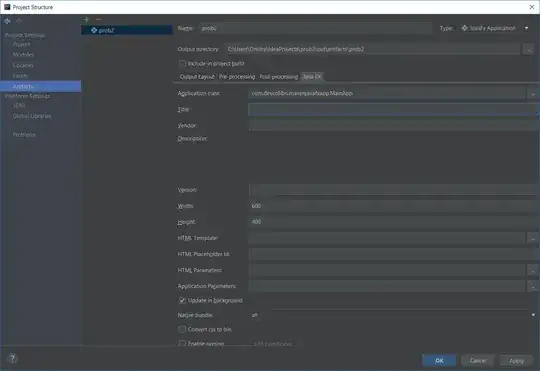The width and height of the screenshot is (540, 371).
Task: Browse for Output directory folder
Action: pyautogui.click(x=529, y=49)
